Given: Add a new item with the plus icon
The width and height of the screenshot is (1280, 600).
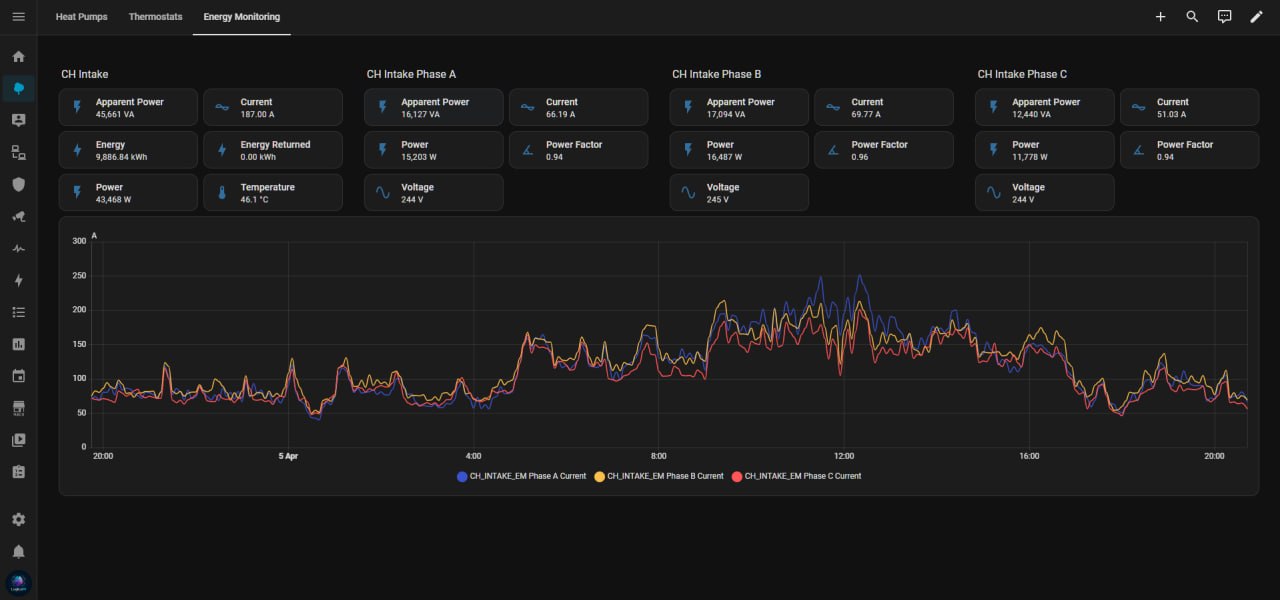Looking at the screenshot, I should click(x=1160, y=16).
